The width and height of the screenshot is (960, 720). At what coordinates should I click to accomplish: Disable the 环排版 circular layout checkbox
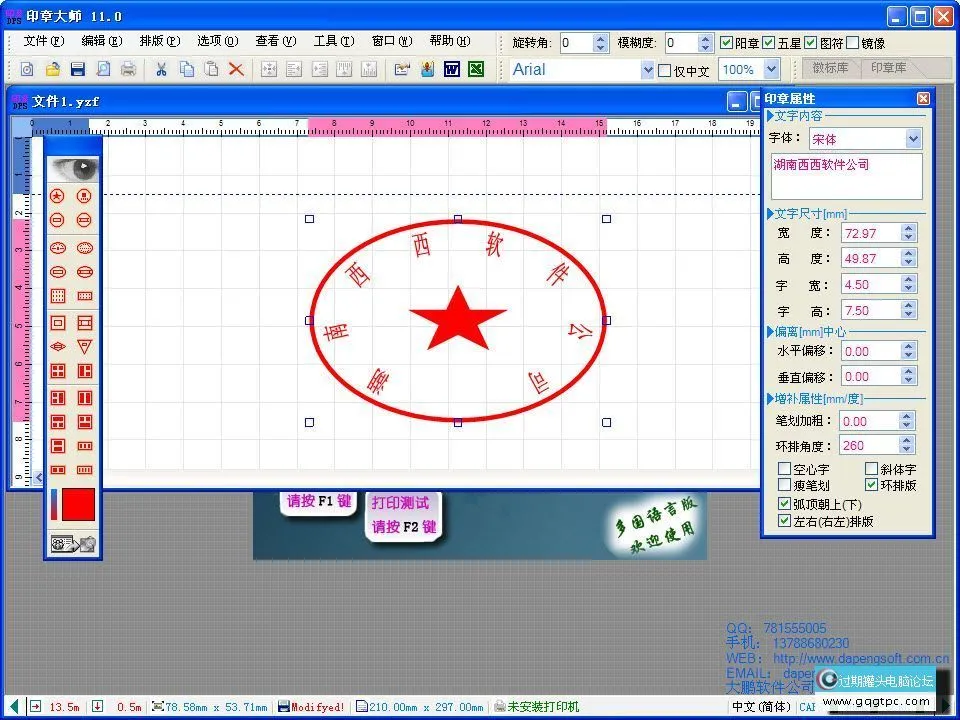873,484
